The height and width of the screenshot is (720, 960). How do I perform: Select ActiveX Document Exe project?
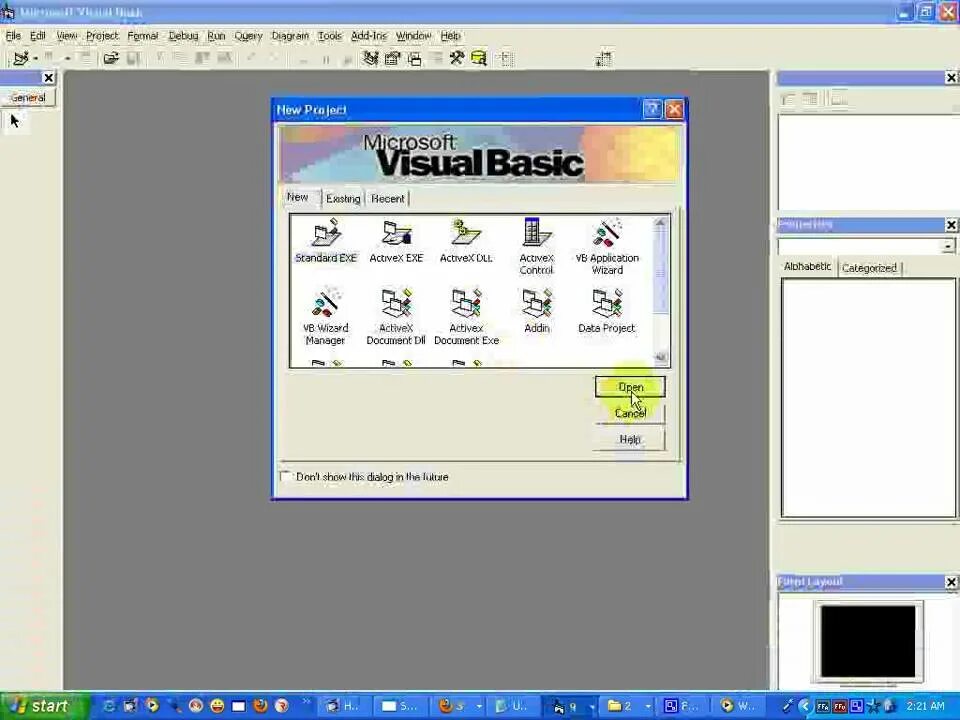[466, 317]
